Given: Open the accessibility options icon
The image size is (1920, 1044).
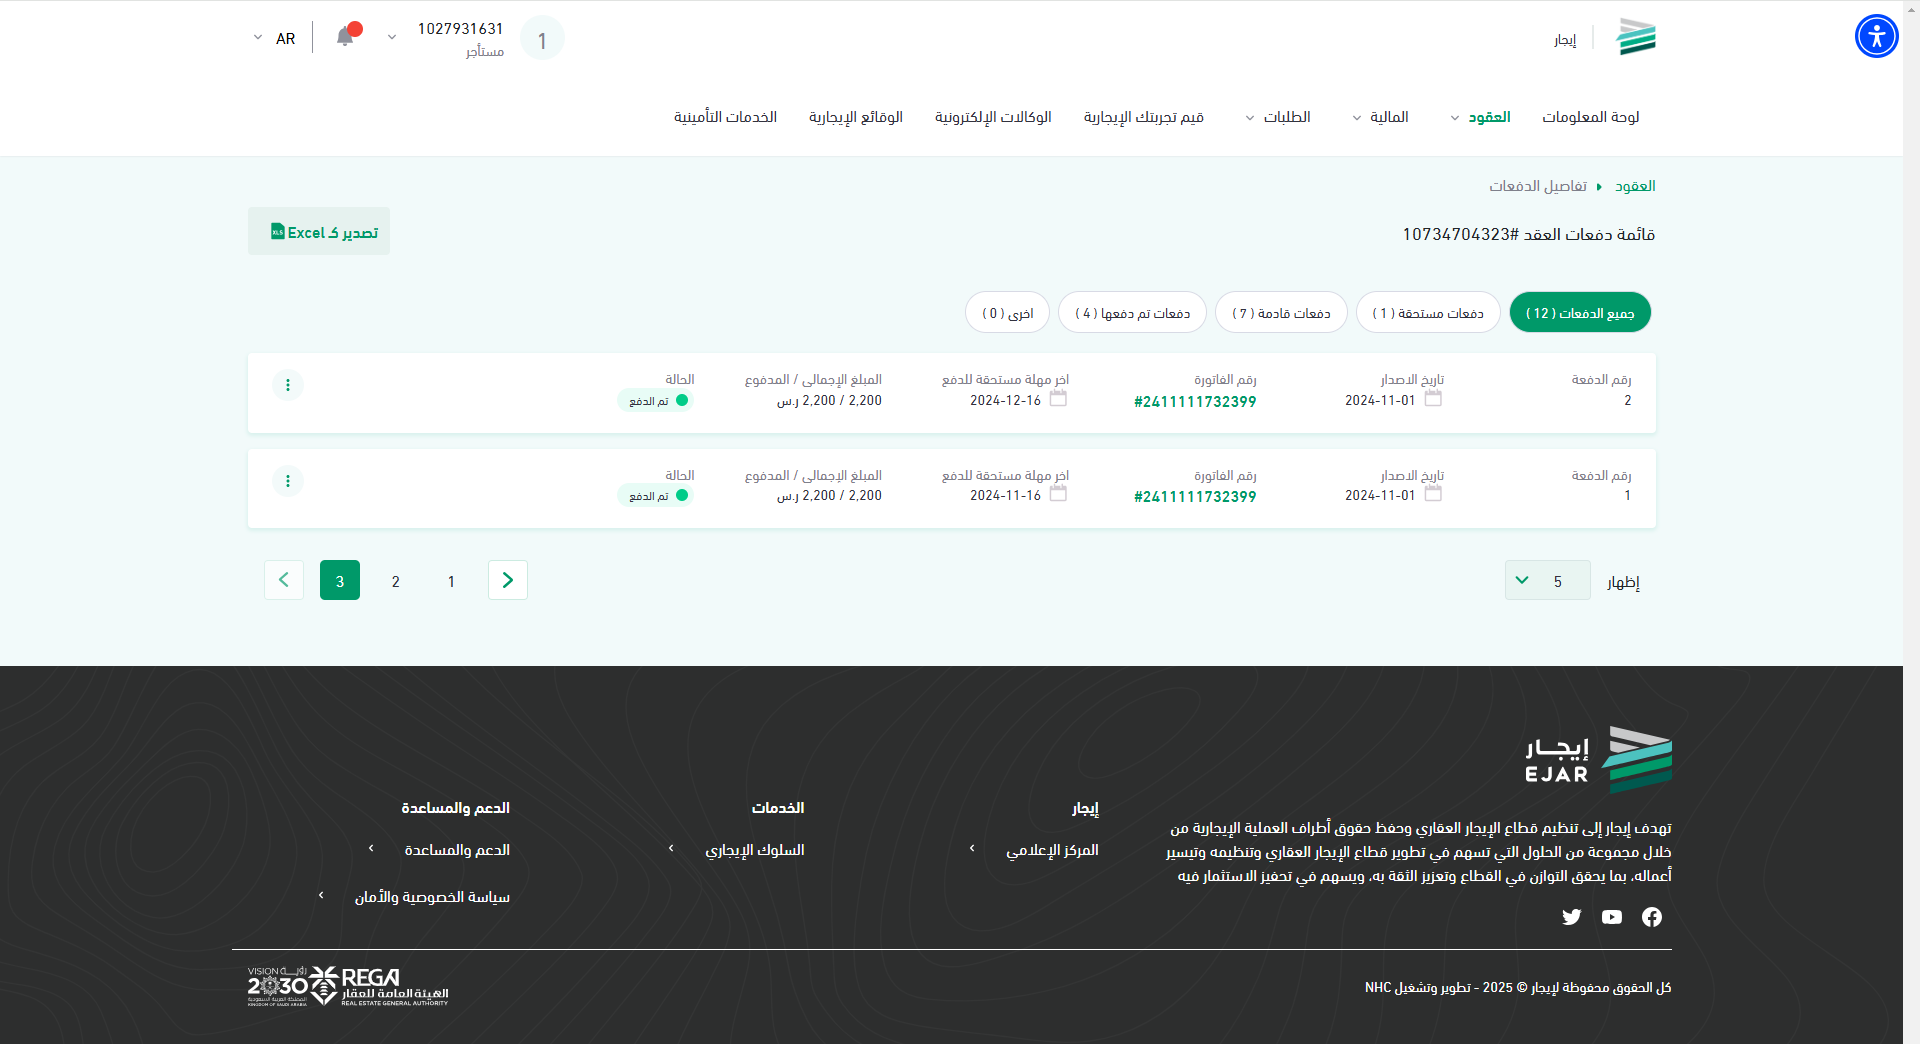Looking at the screenshot, I should click(1876, 37).
